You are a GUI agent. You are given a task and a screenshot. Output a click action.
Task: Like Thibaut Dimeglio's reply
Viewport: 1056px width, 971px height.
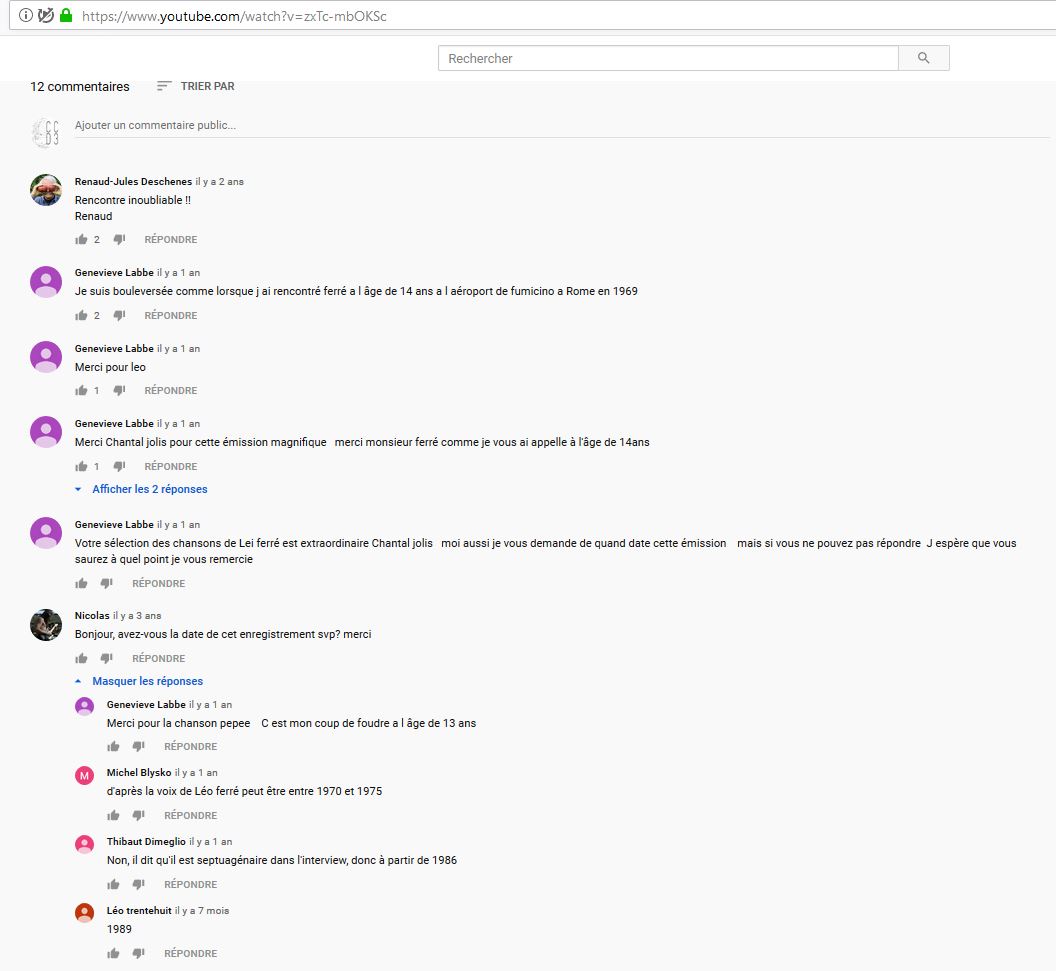[114, 885]
